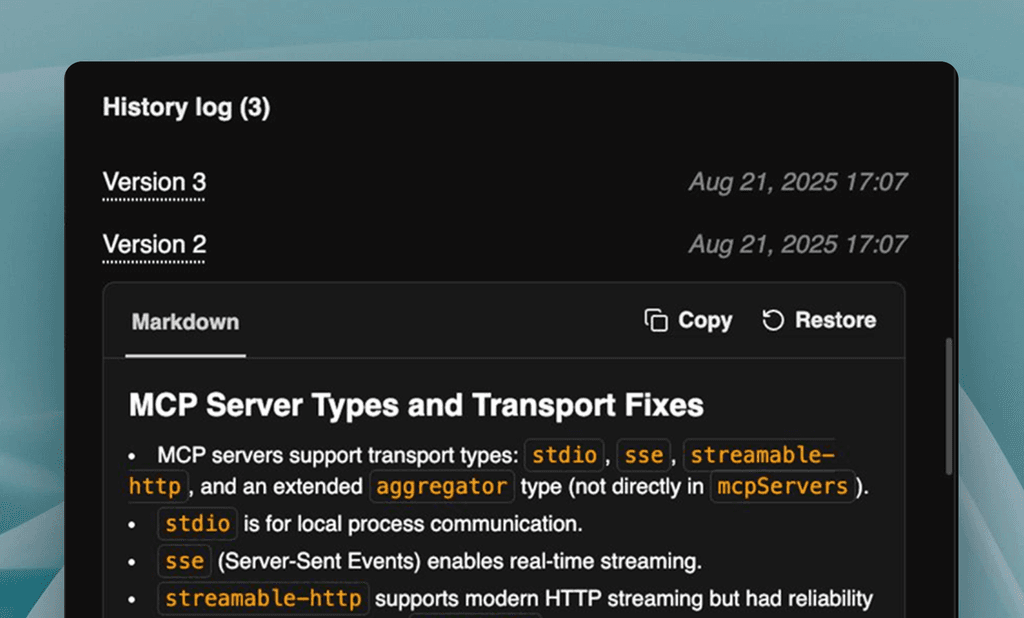The width and height of the screenshot is (1024, 618).
Task: Select the sse inline code badge
Action: click(643, 455)
